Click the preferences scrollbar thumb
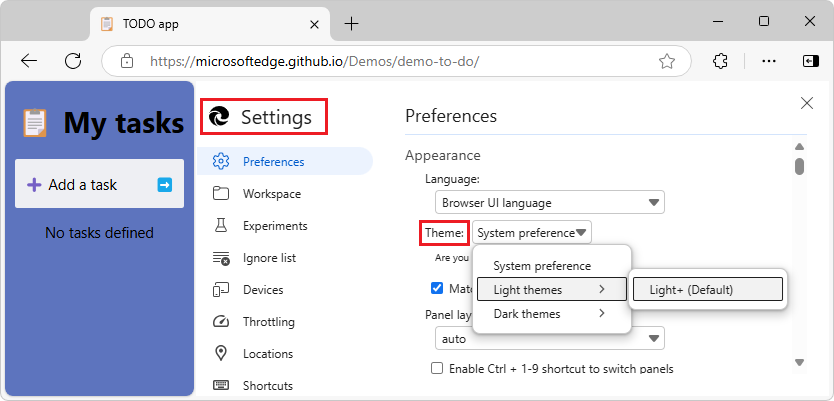This screenshot has width=834, height=401. pos(799,165)
